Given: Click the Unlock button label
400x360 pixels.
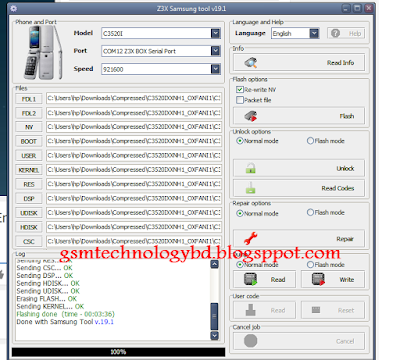Looking at the screenshot, I should pyautogui.click(x=345, y=168).
